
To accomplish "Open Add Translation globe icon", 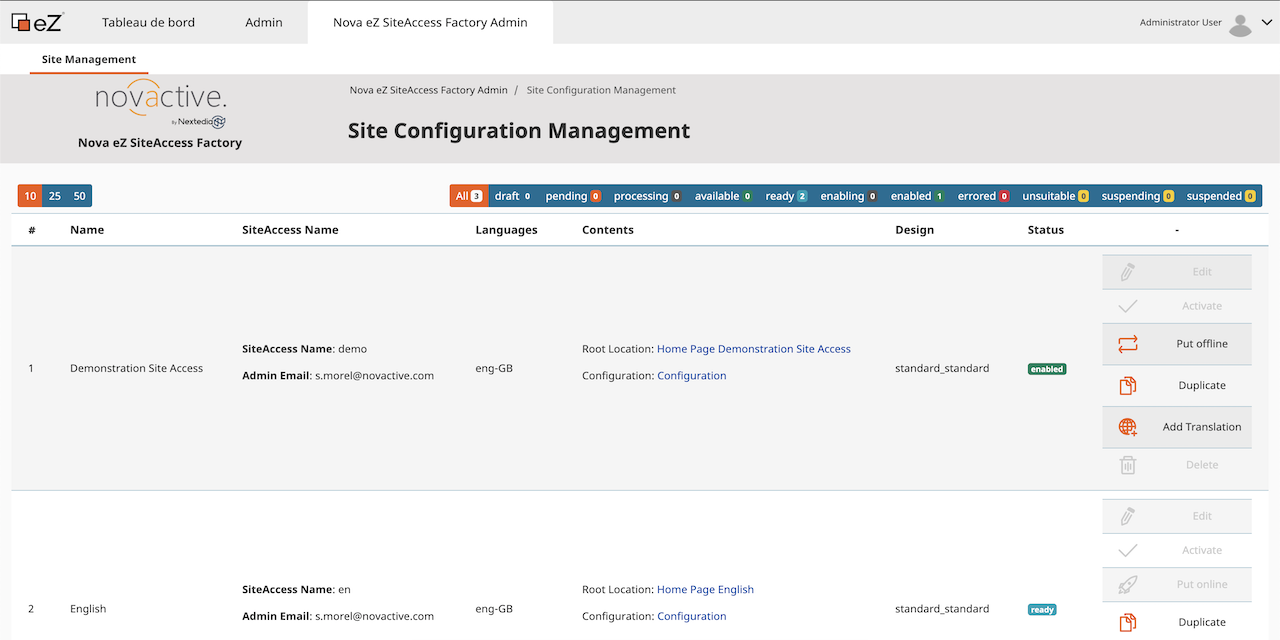I will 1128,426.
